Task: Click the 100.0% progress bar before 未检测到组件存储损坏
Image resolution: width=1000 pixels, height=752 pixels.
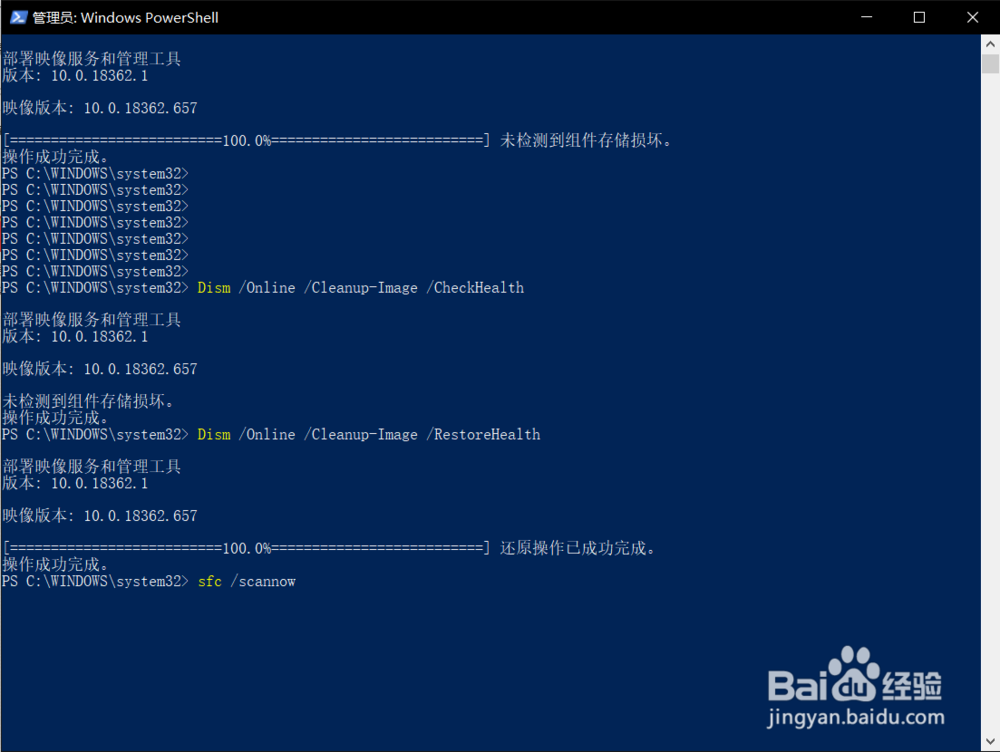Action: [247, 140]
